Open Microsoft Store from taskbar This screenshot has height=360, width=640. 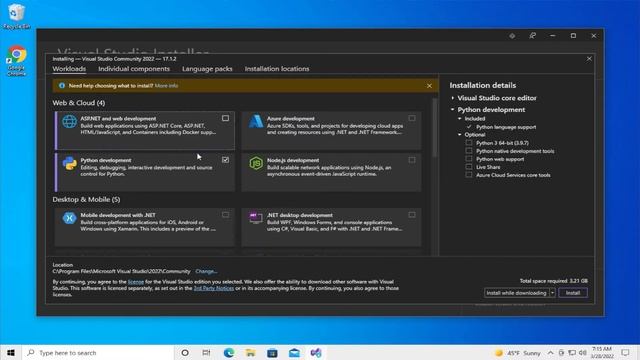[x=272, y=353]
